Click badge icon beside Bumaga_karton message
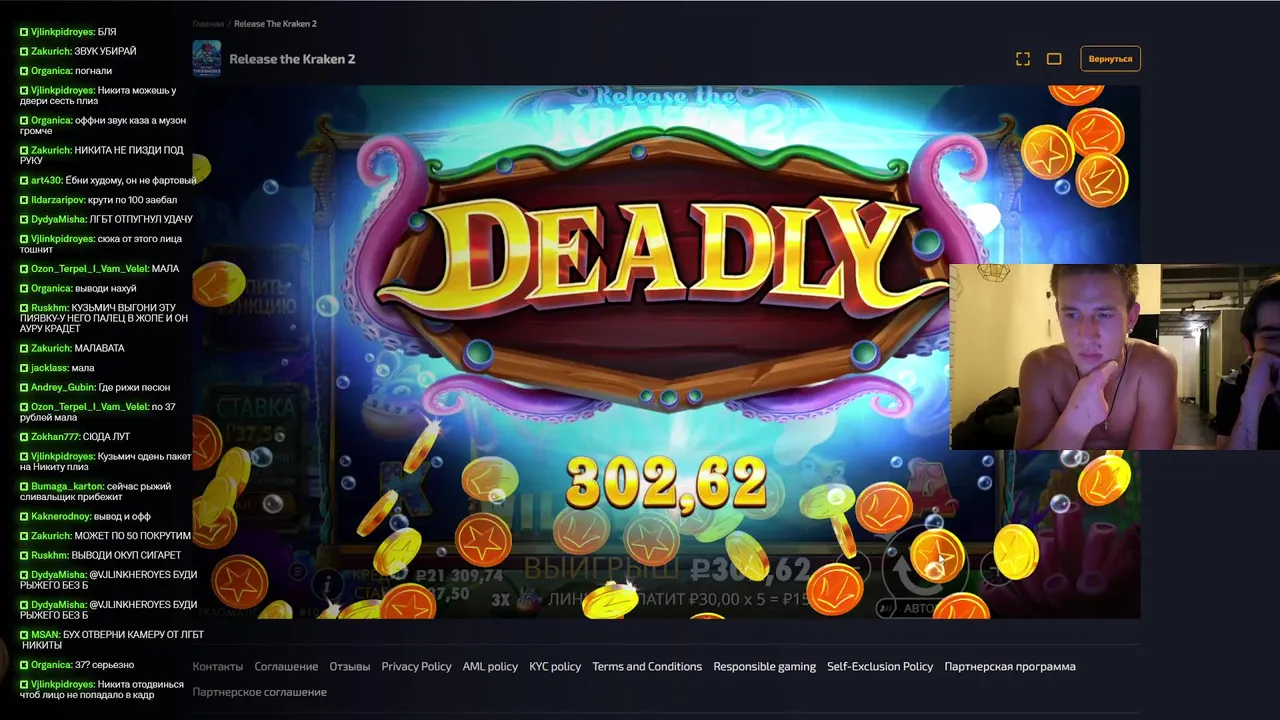Viewport: 1280px width, 720px height. click(24, 486)
